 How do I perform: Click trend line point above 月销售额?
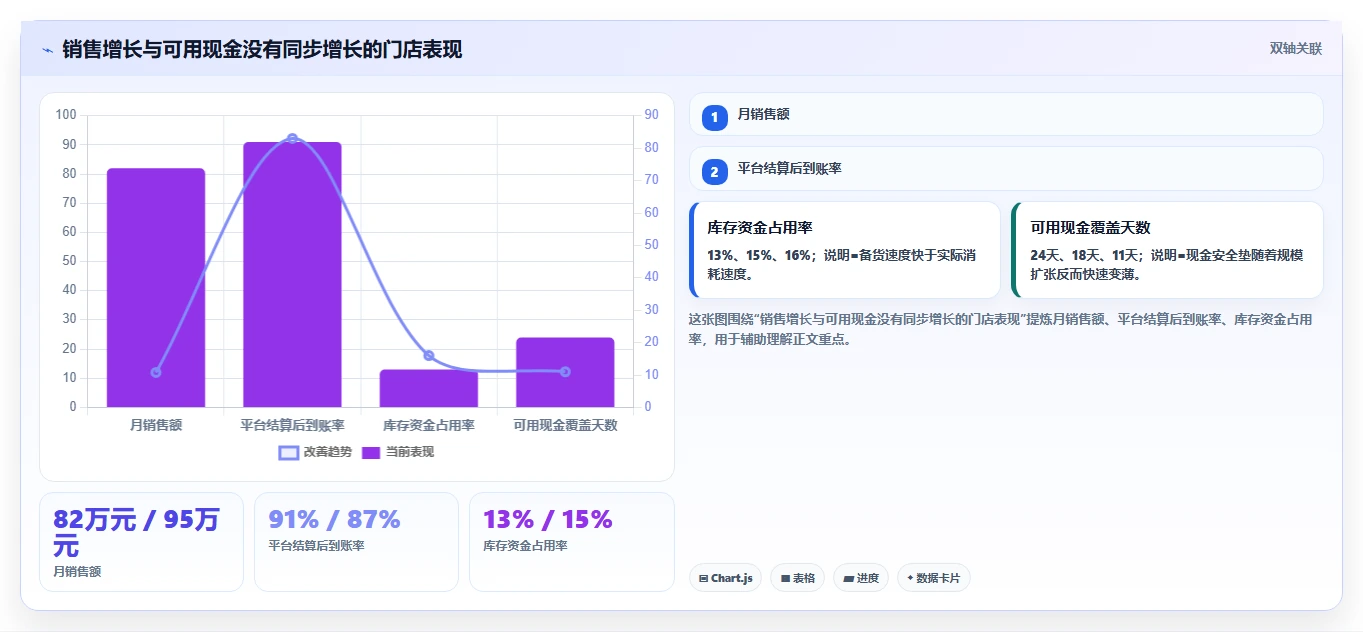(156, 372)
